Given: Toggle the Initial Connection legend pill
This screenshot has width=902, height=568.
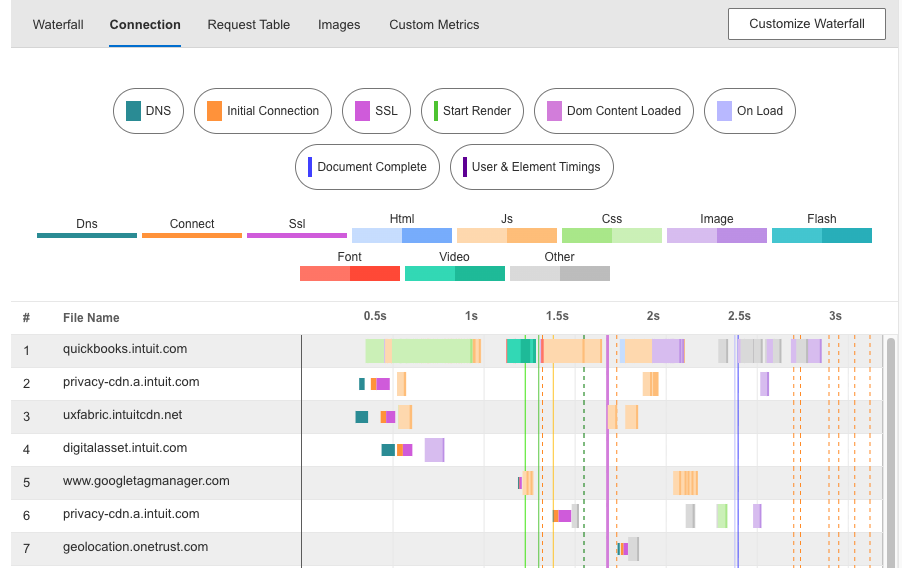Looking at the screenshot, I should [263, 111].
